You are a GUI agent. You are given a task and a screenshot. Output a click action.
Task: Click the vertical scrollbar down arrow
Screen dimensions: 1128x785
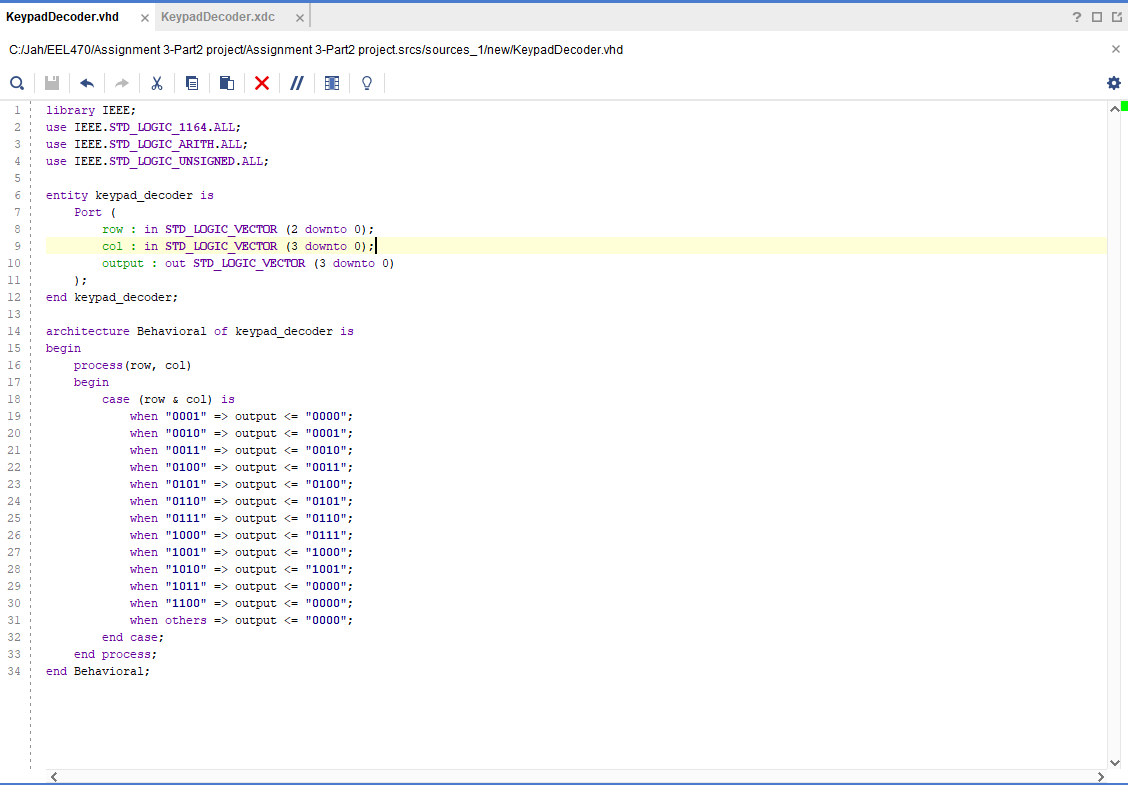[1115, 762]
